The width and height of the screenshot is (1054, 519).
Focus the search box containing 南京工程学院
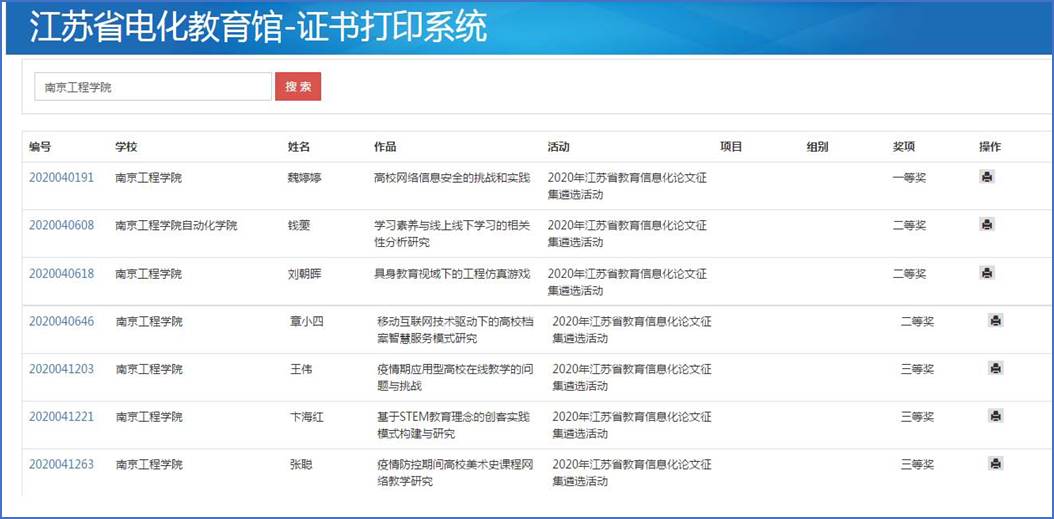pyautogui.click(x=153, y=87)
